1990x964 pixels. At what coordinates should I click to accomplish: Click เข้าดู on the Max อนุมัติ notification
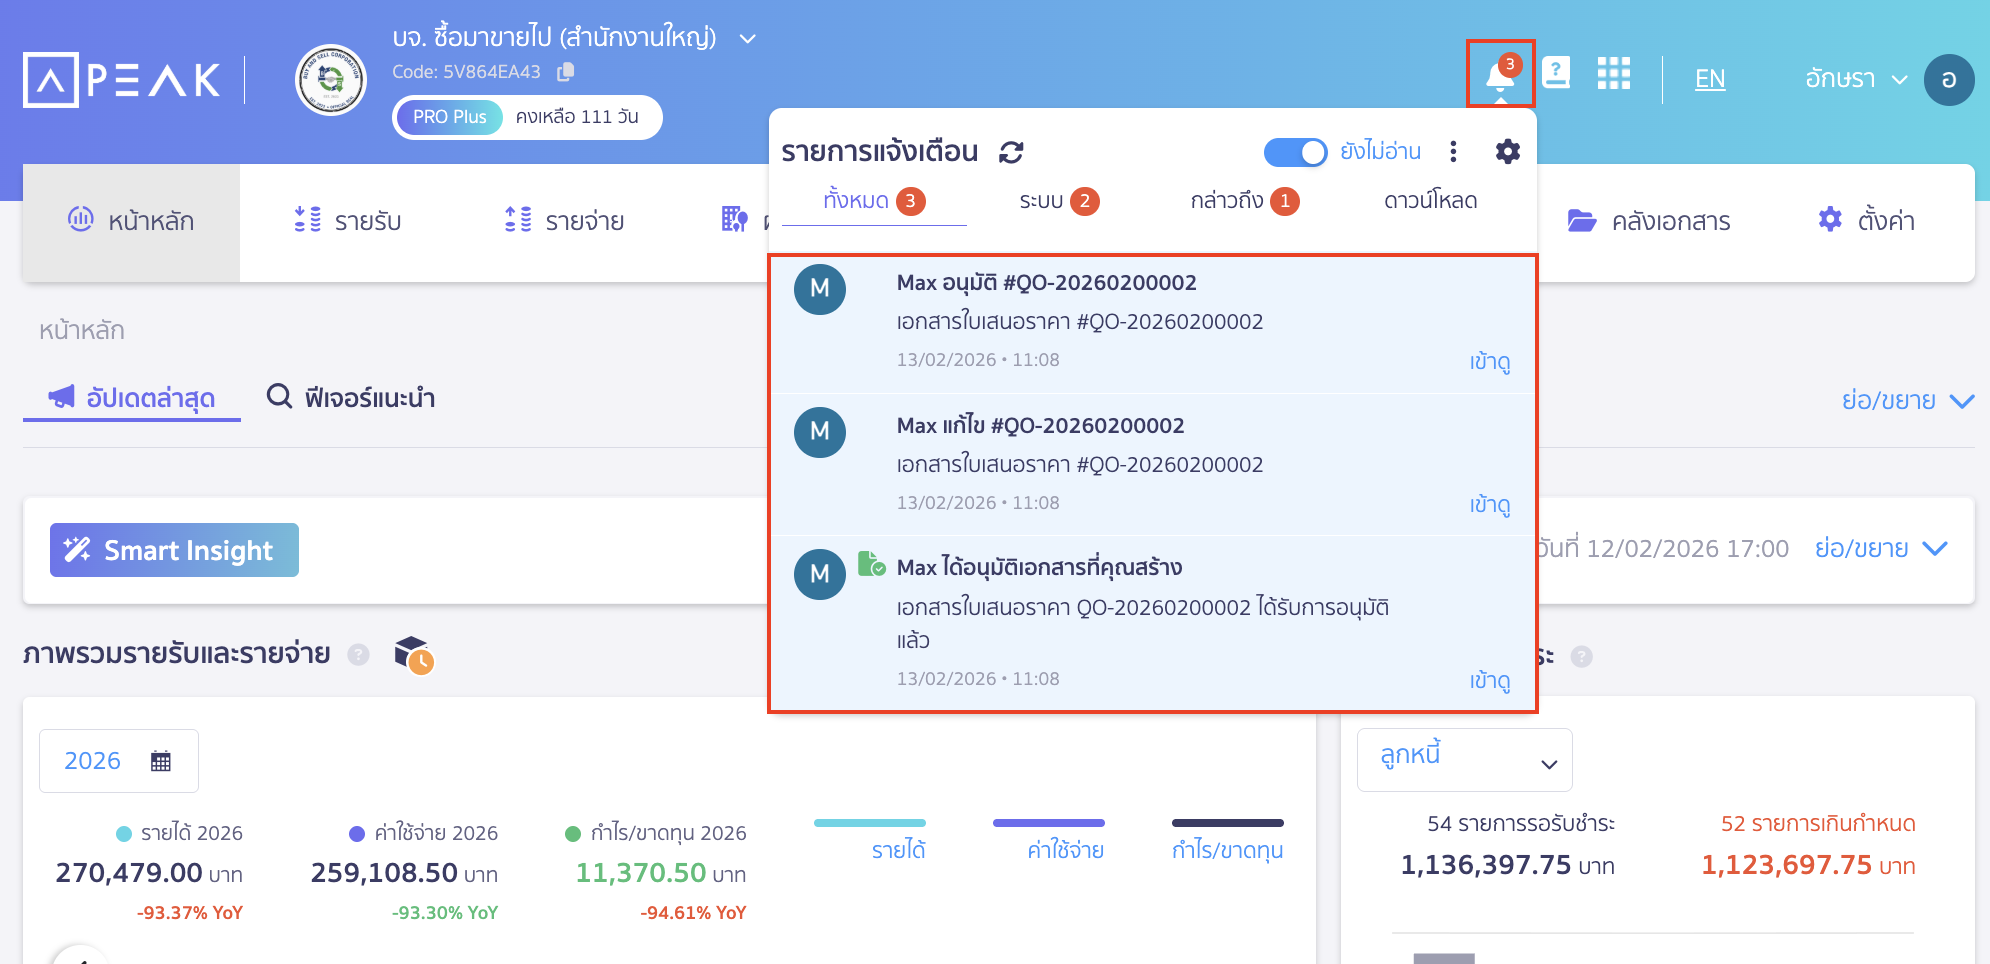pyautogui.click(x=1487, y=361)
